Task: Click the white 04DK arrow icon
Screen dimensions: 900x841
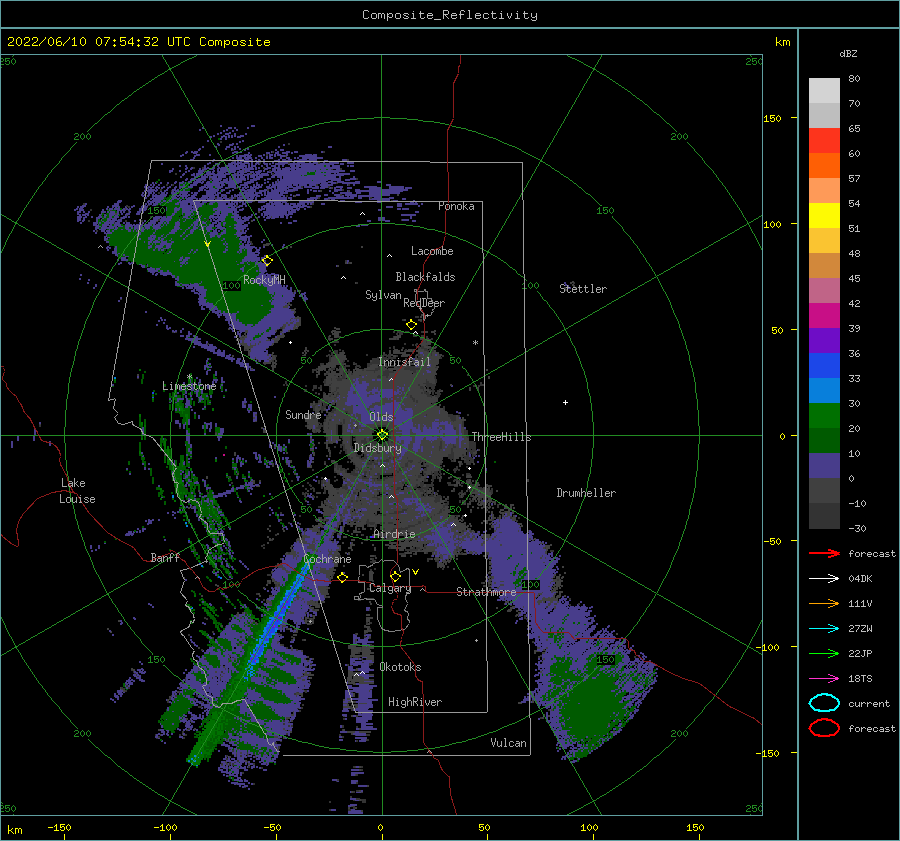Action: (824, 578)
